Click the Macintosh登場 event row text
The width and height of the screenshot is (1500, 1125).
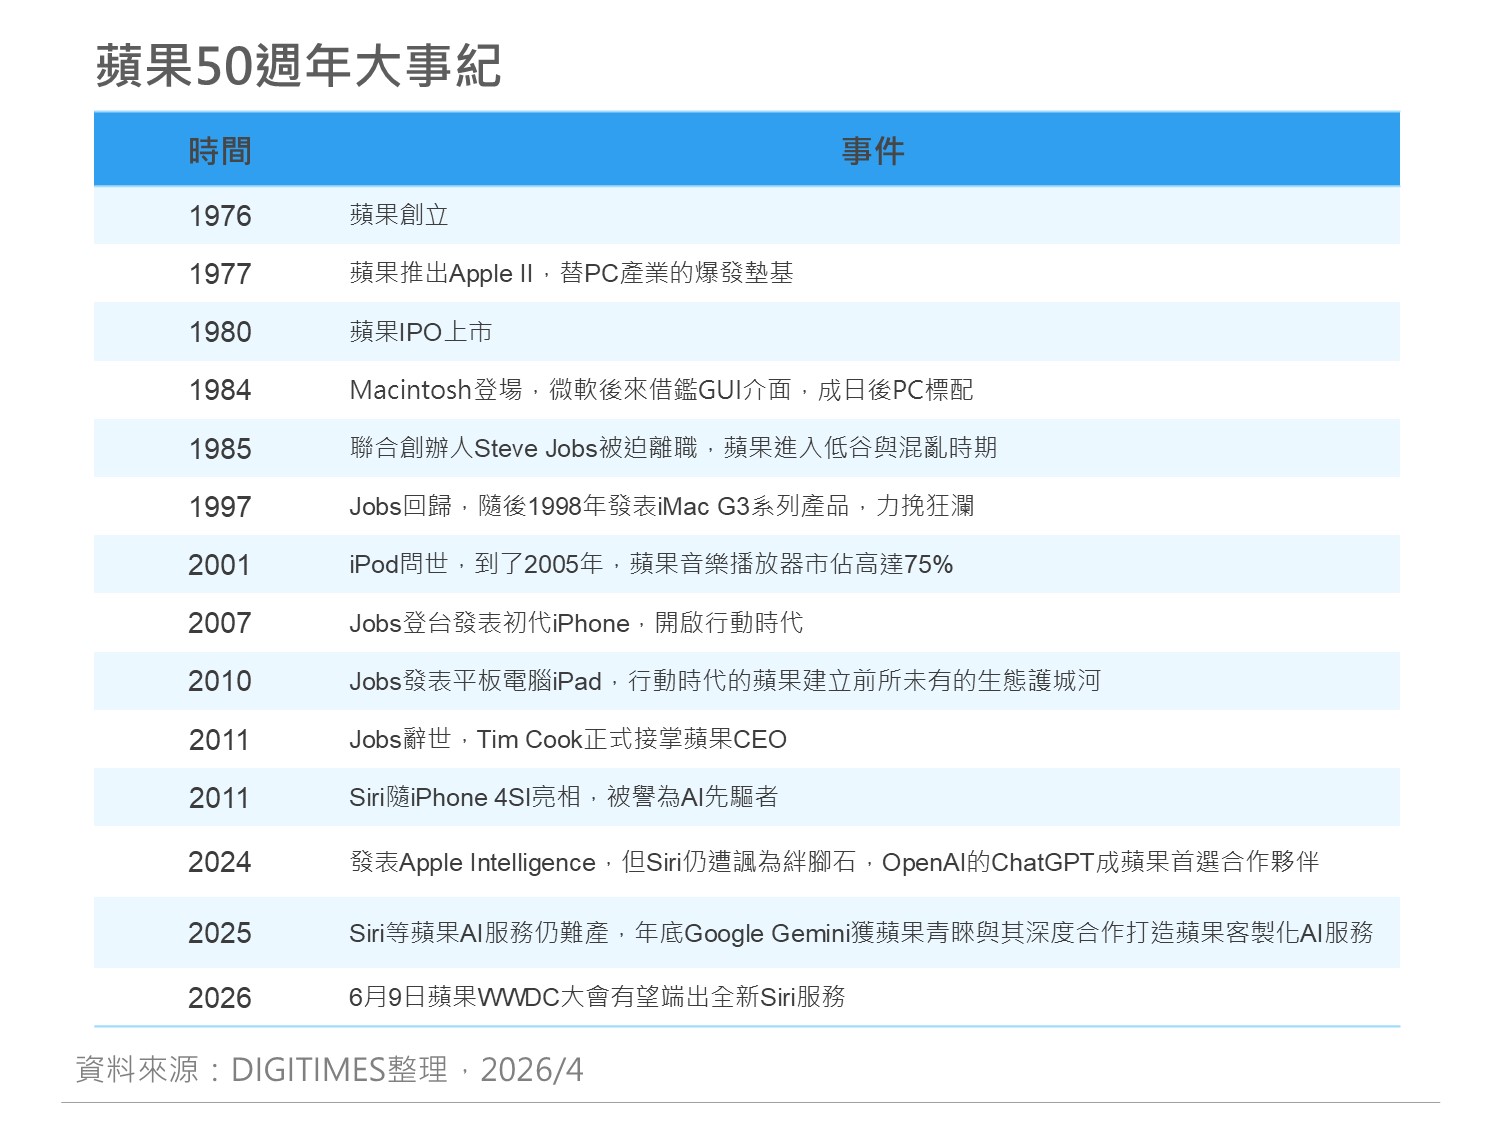[660, 390]
